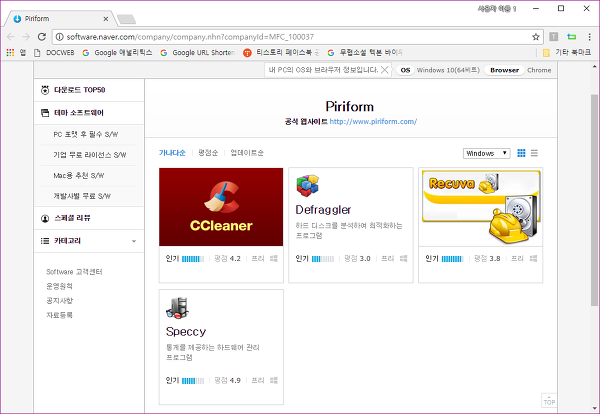The image size is (600, 414).
Task: Click the address bar URL field
Action: pyautogui.click(x=297, y=37)
